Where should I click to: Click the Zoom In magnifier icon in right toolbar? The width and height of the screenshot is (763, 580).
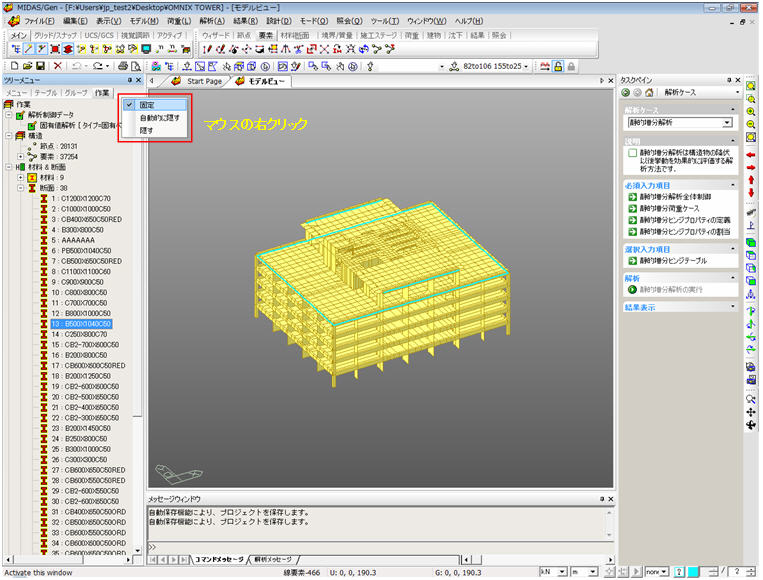[x=751, y=112]
